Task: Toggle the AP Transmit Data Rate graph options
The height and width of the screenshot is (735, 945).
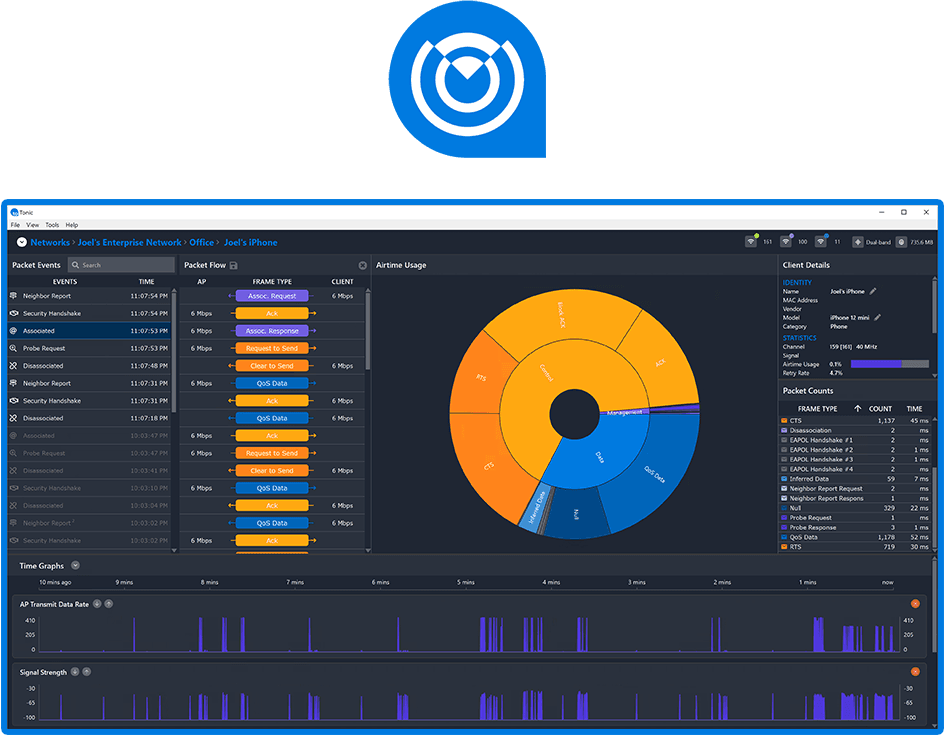Action: [x=96, y=603]
